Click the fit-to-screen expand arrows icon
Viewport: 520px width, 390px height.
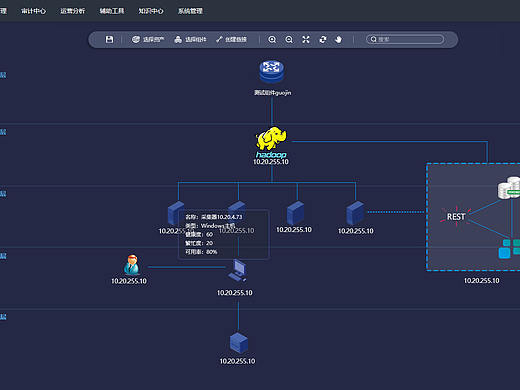306,40
